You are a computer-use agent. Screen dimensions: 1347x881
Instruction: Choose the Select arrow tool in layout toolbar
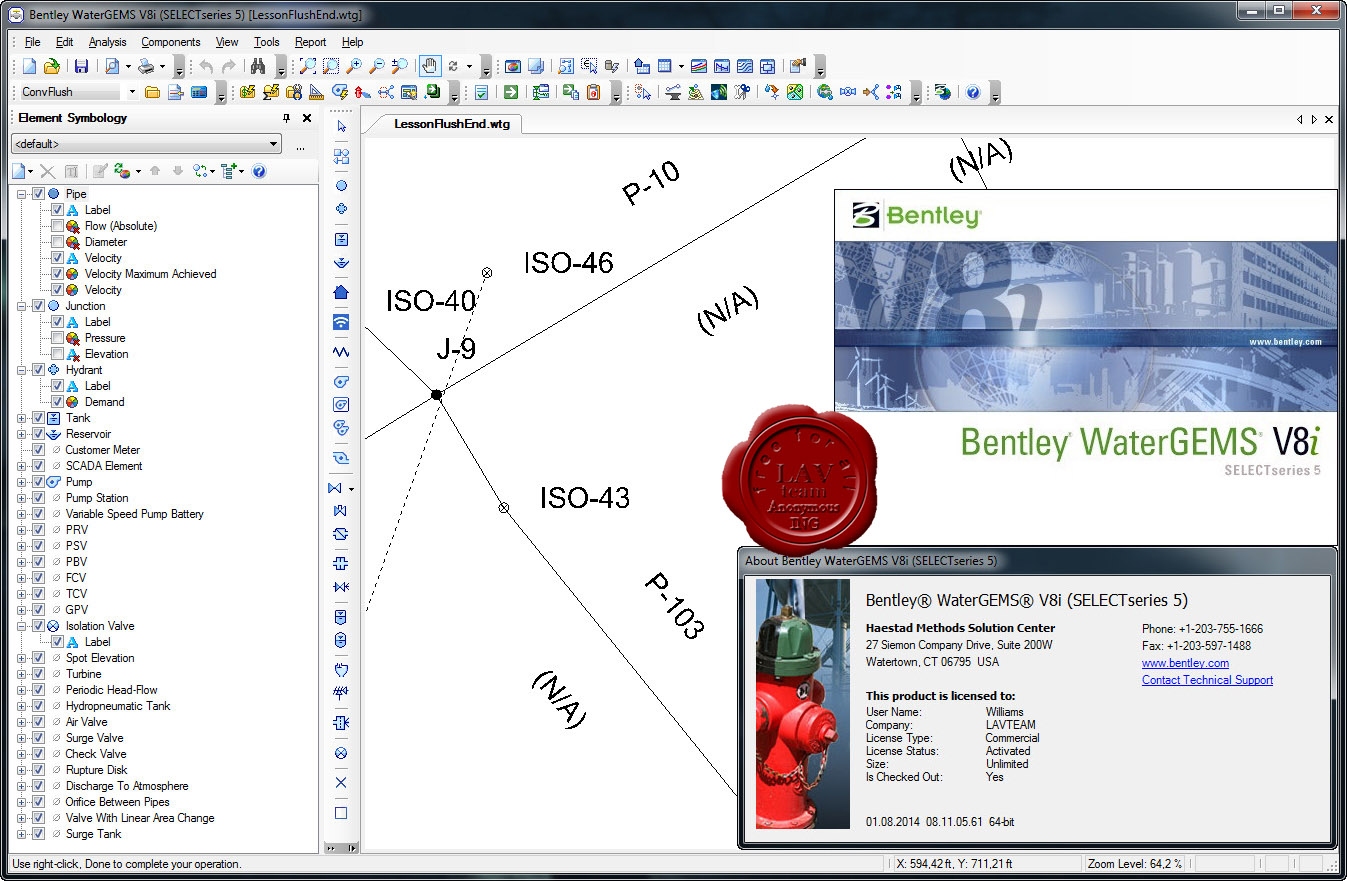(x=341, y=127)
